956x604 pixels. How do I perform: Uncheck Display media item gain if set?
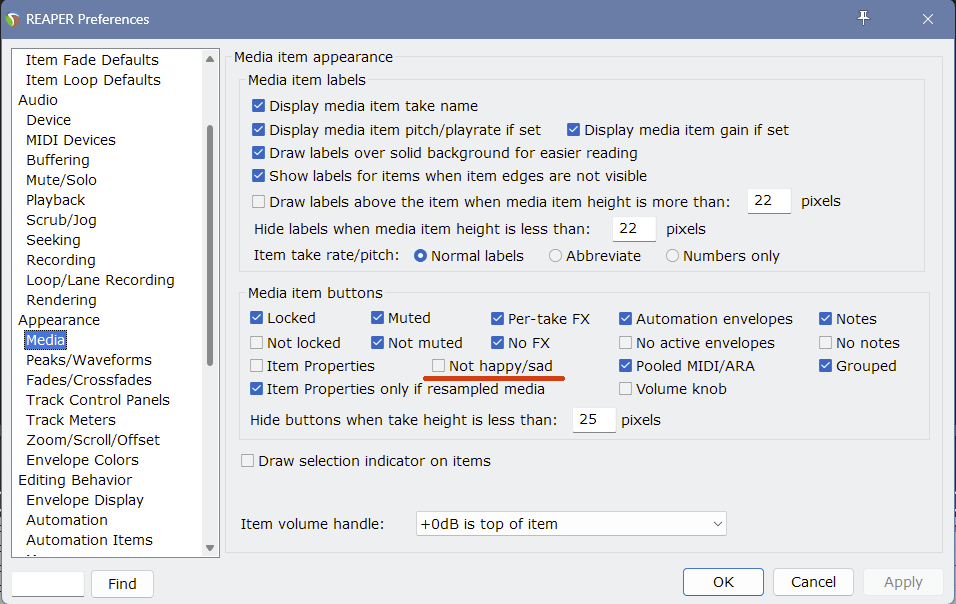[x=573, y=130]
